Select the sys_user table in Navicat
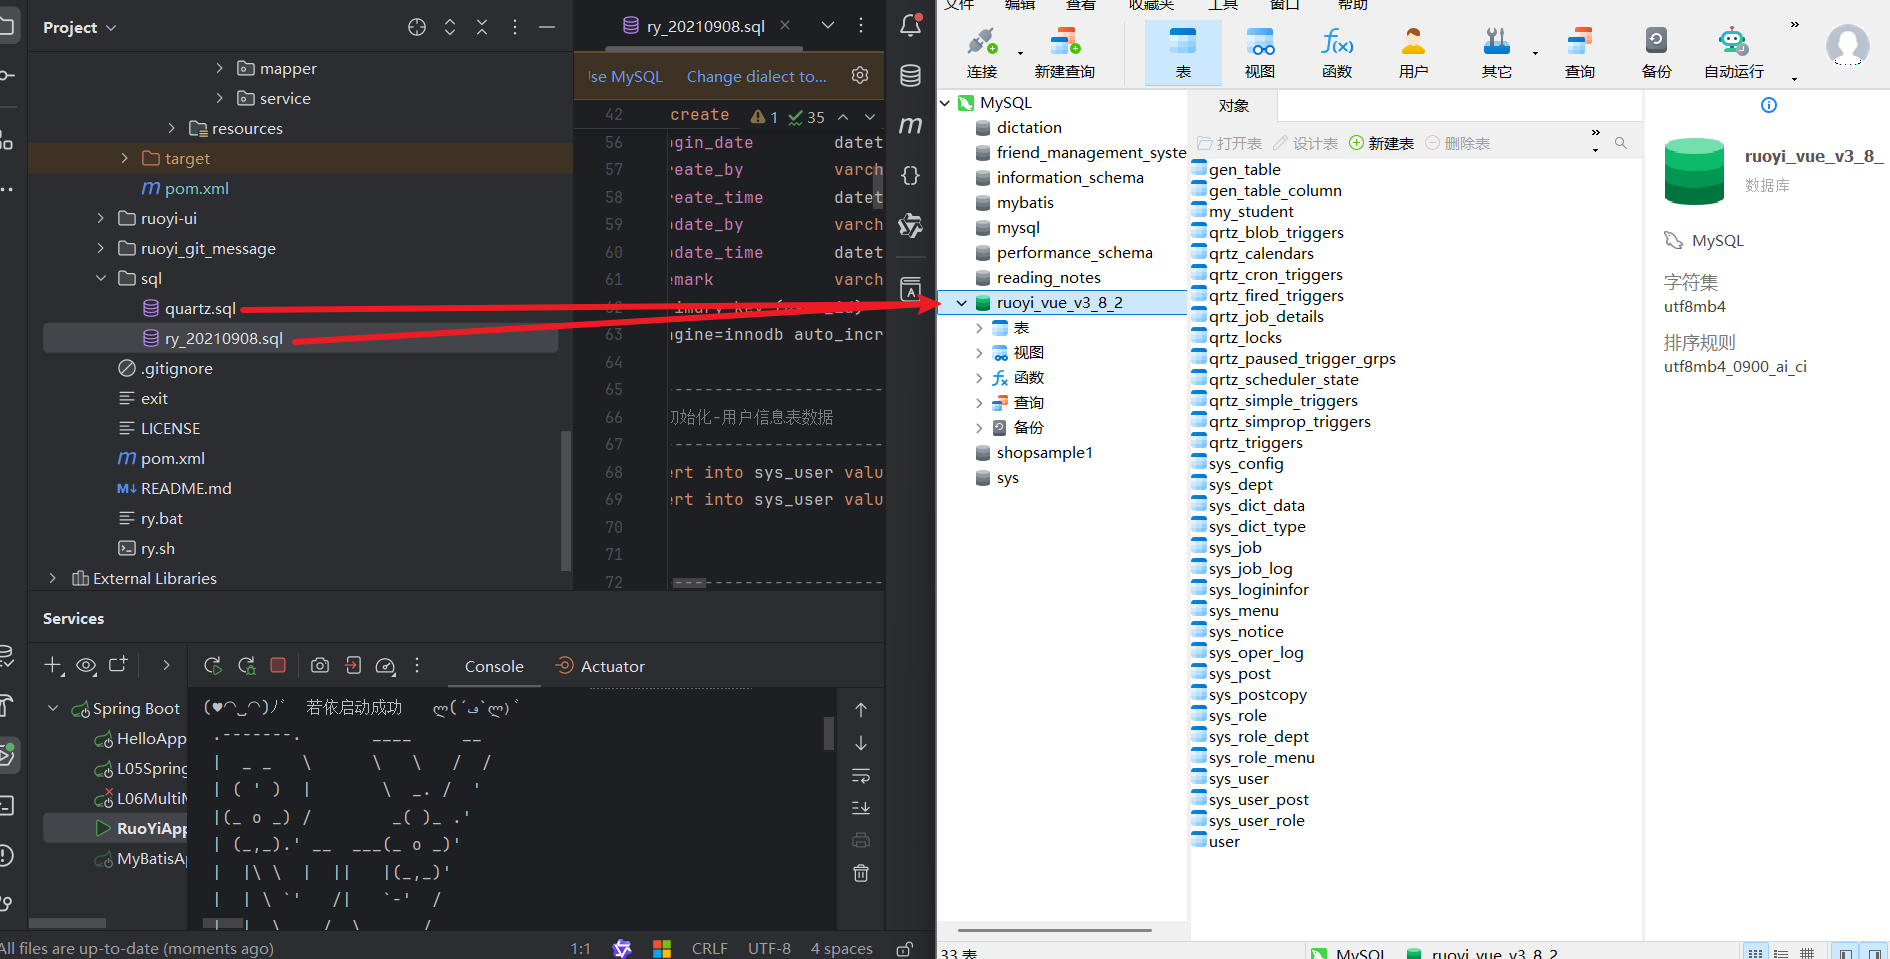 pyautogui.click(x=1238, y=779)
